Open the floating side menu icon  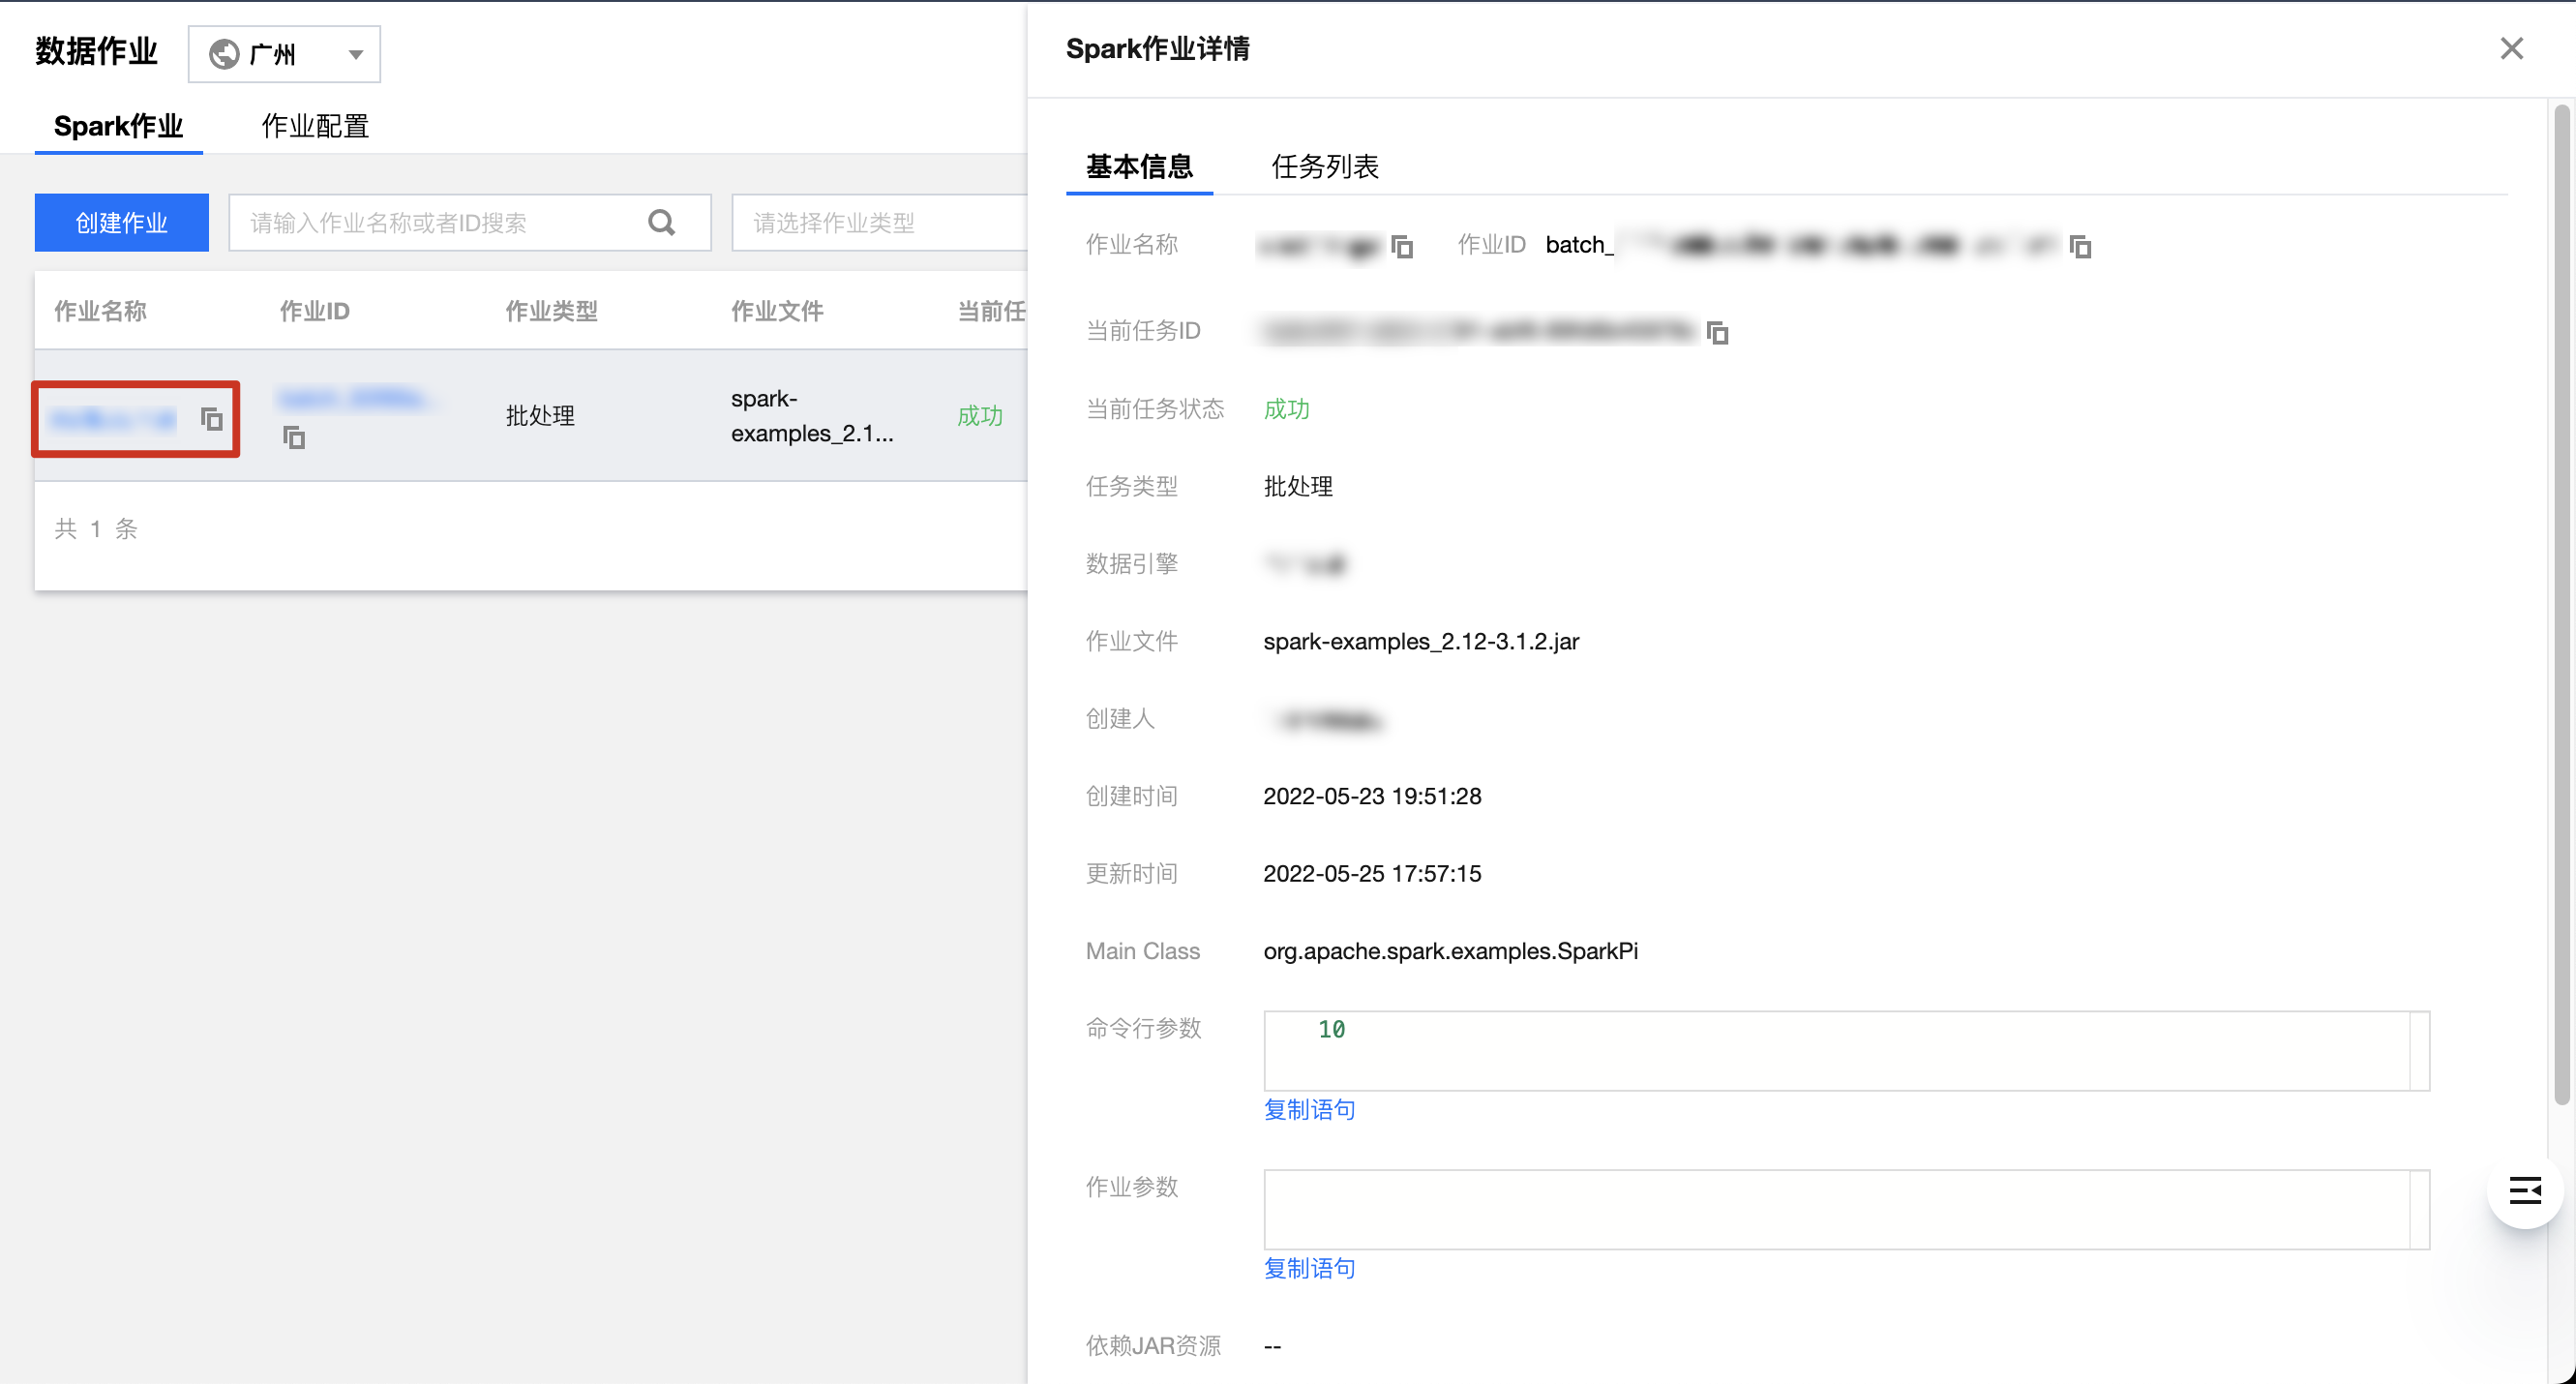2524,1189
